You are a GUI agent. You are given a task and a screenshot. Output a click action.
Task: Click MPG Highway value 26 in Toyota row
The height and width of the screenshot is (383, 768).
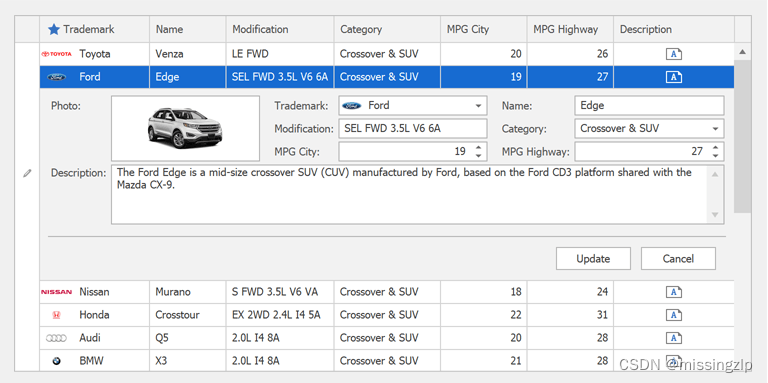tap(570, 54)
